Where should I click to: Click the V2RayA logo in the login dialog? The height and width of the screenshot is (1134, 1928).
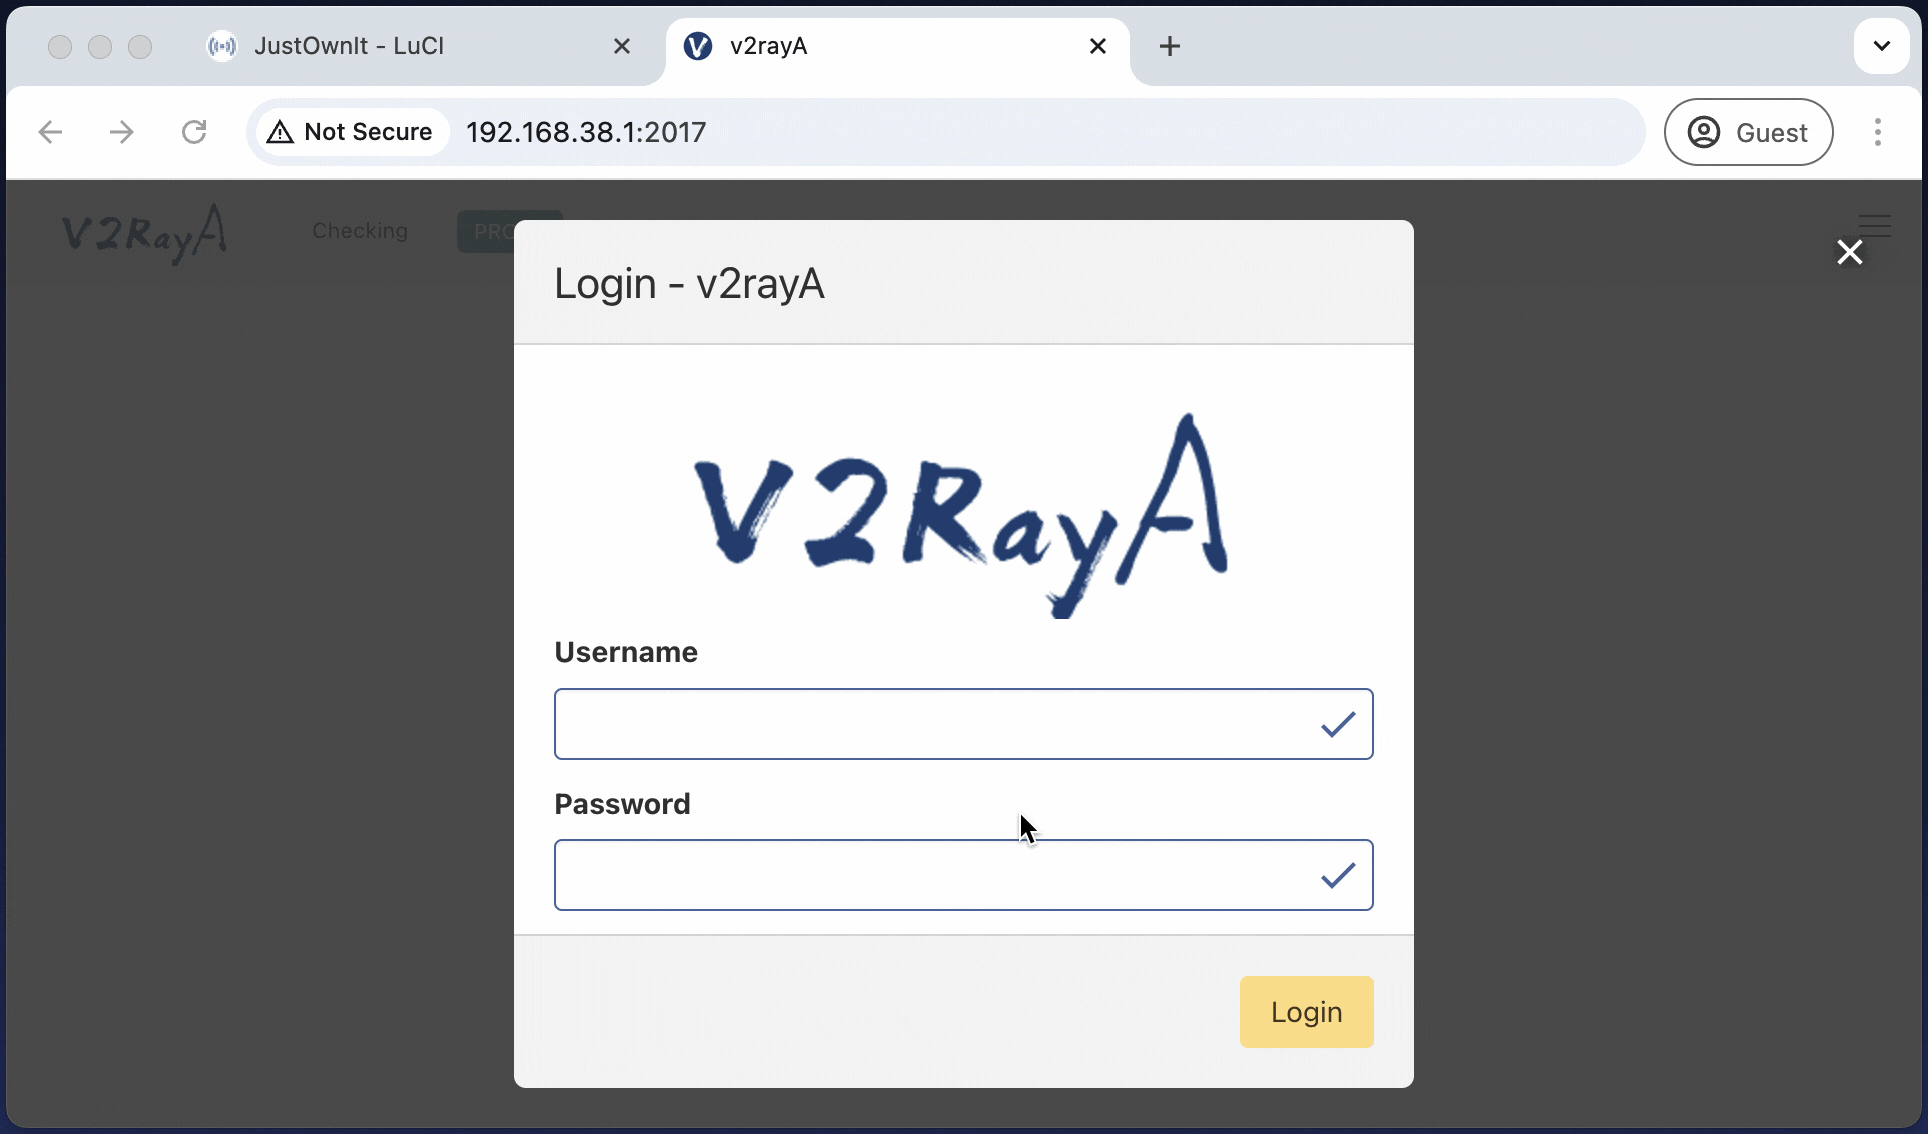click(x=962, y=516)
